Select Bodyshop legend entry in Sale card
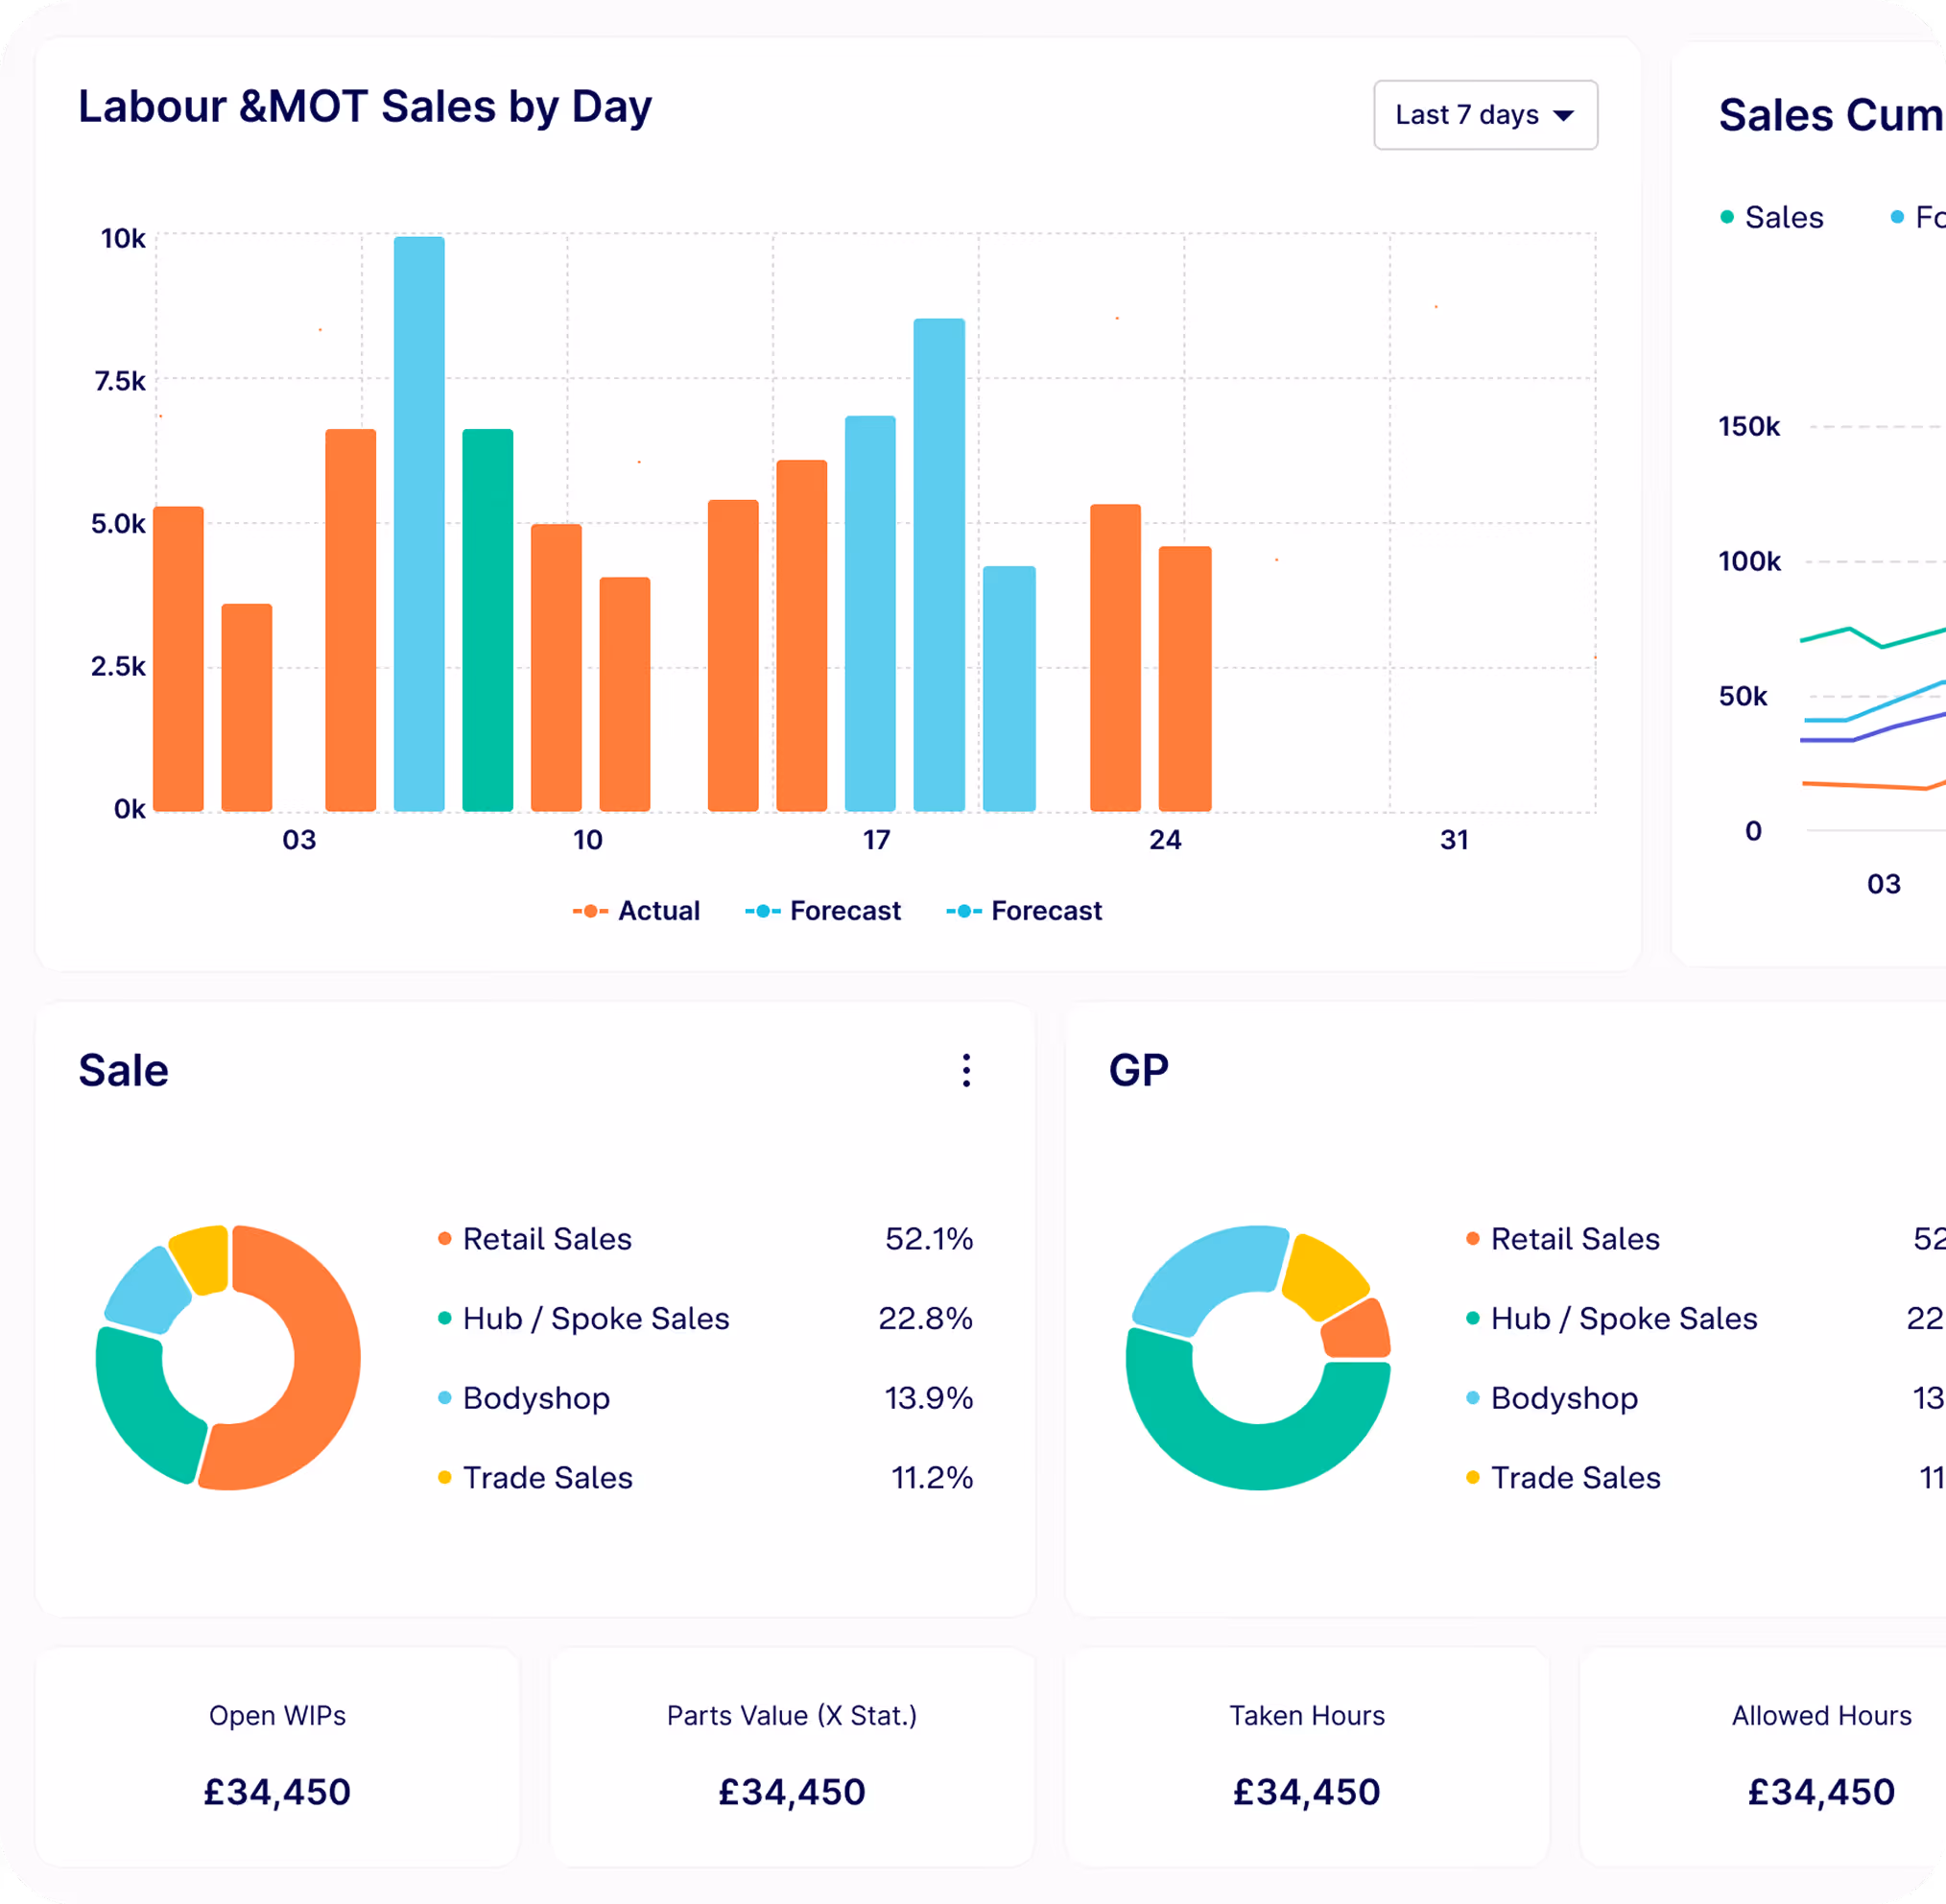 (536, 1398)
